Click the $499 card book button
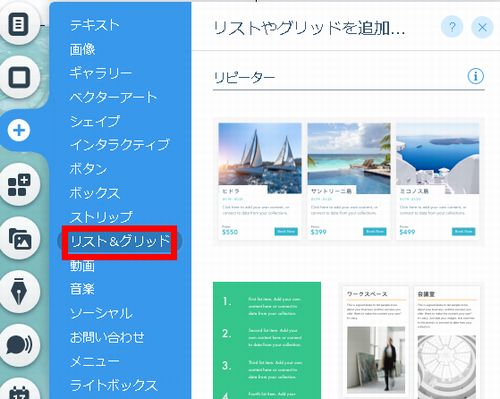500x399 pixels. coord(464,231)
